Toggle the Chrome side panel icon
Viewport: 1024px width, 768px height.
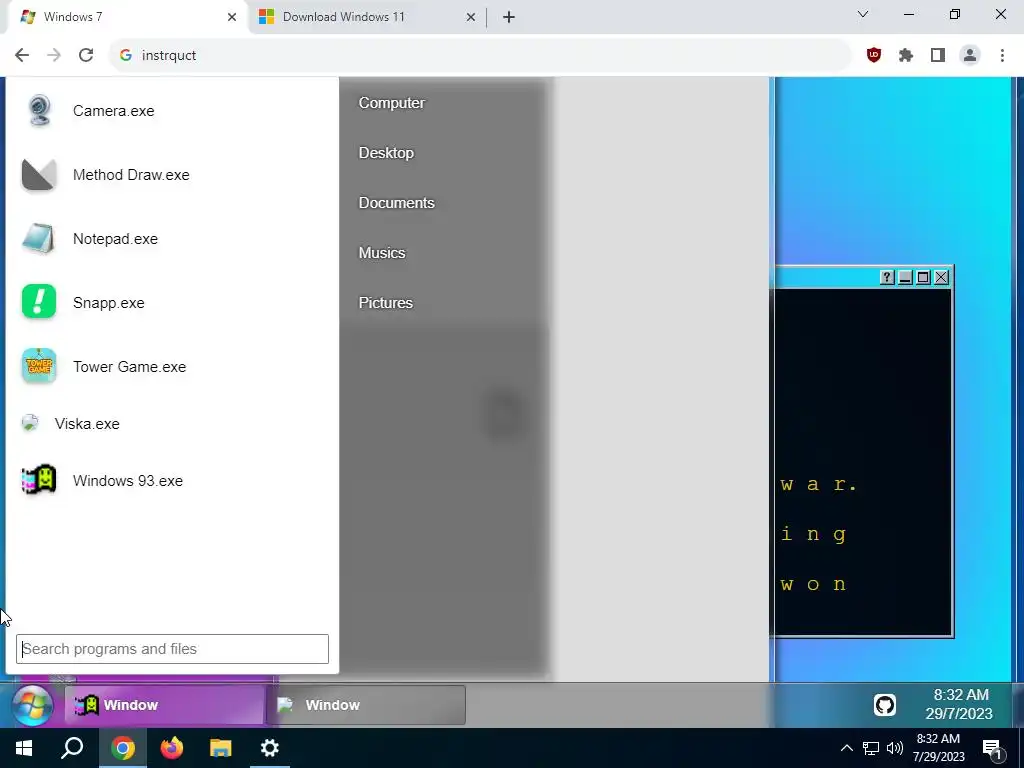coord(938,55)
